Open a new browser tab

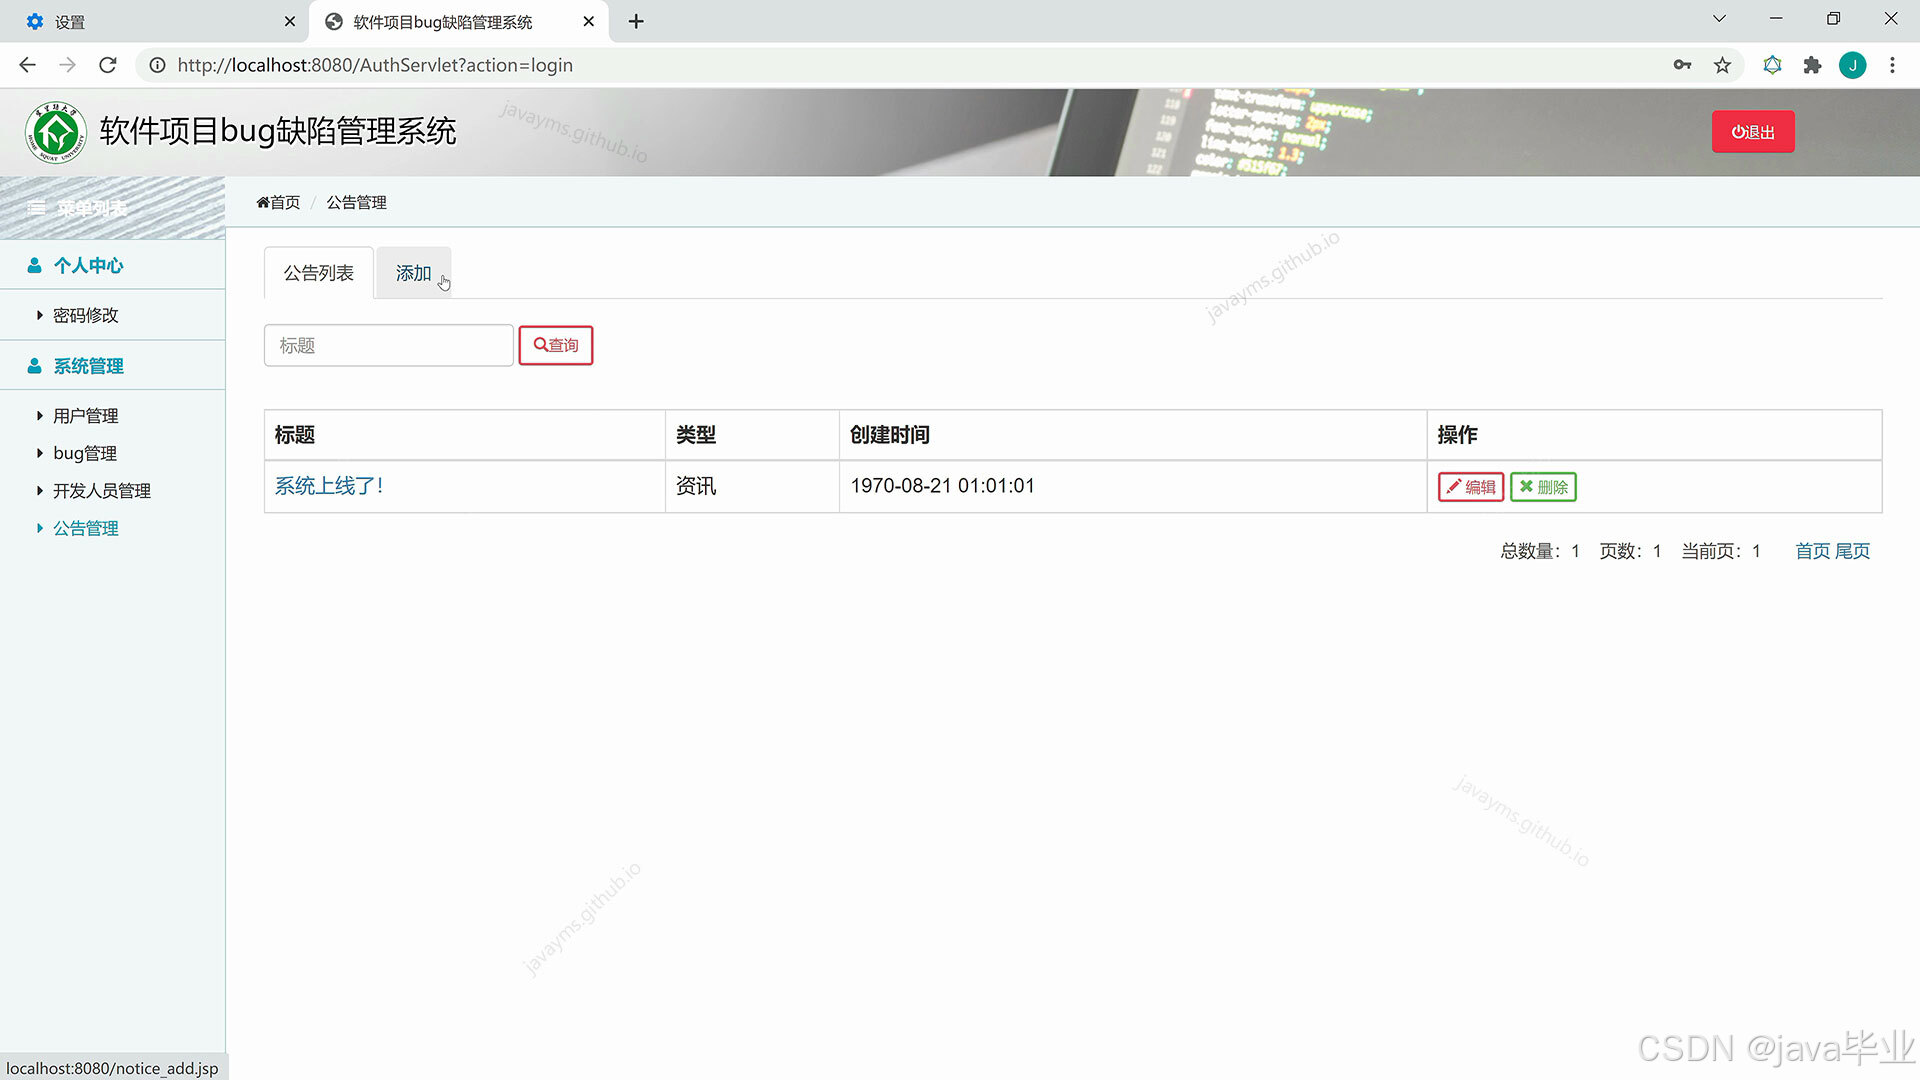coord(636,21)
